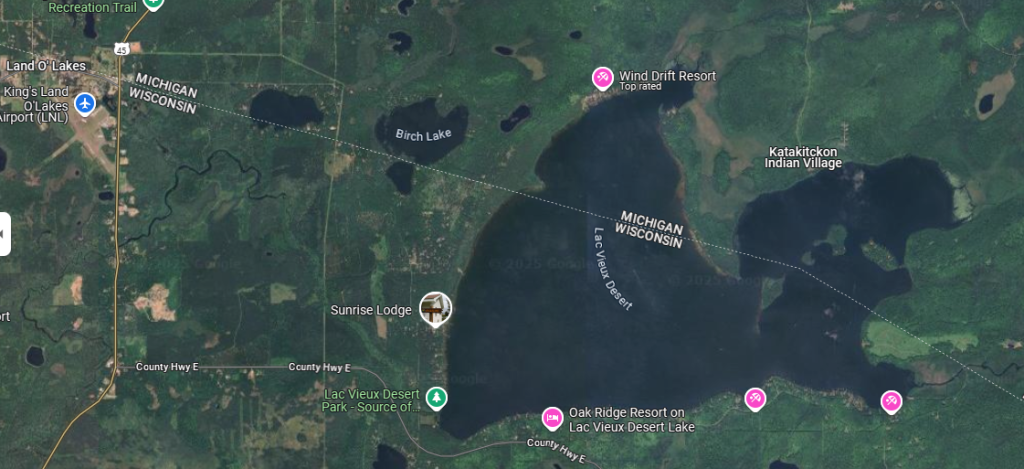Click the blue airport icon for LNL
Image resolution: width=1024 pixels, height=469 pixels.
[85, 103]
